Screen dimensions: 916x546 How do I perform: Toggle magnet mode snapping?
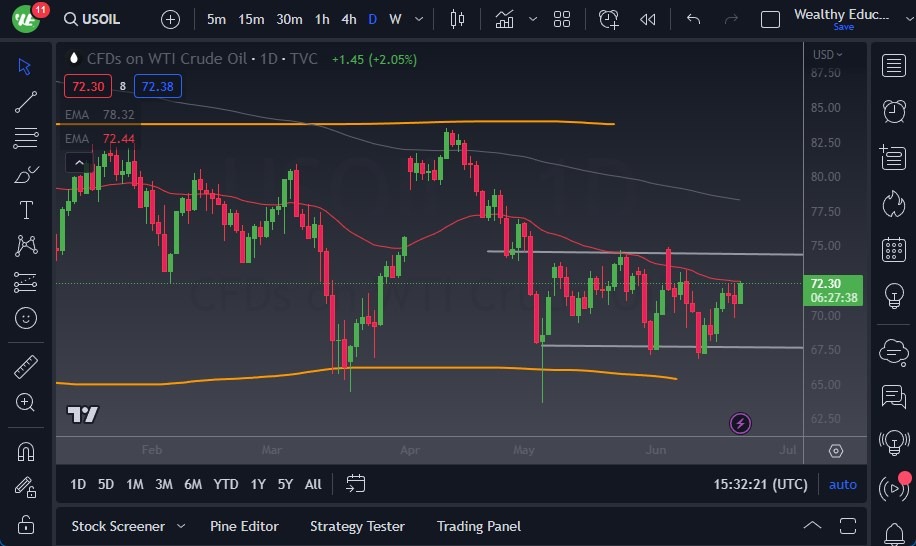[x=26, y=452]
